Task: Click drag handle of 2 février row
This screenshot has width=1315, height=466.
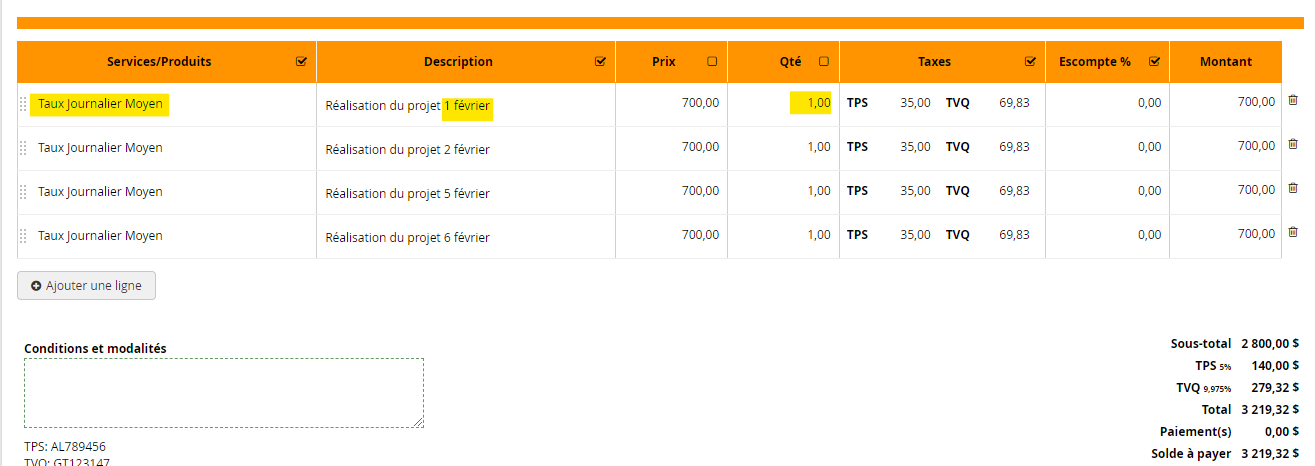Action: pyautogui.click(x=23, y=148)
